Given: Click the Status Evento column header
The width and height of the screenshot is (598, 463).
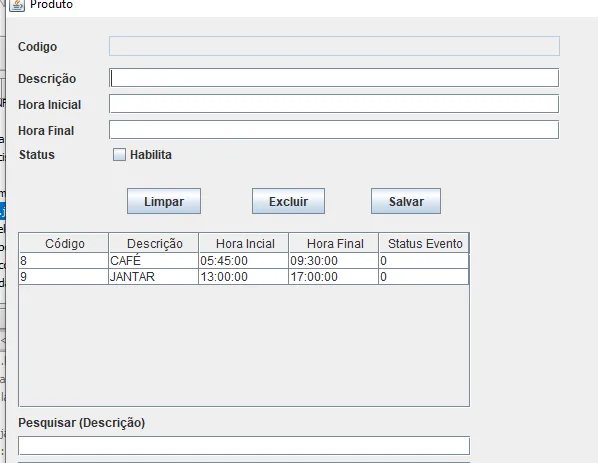Looking at the screenshot, I should coord(424,243).
